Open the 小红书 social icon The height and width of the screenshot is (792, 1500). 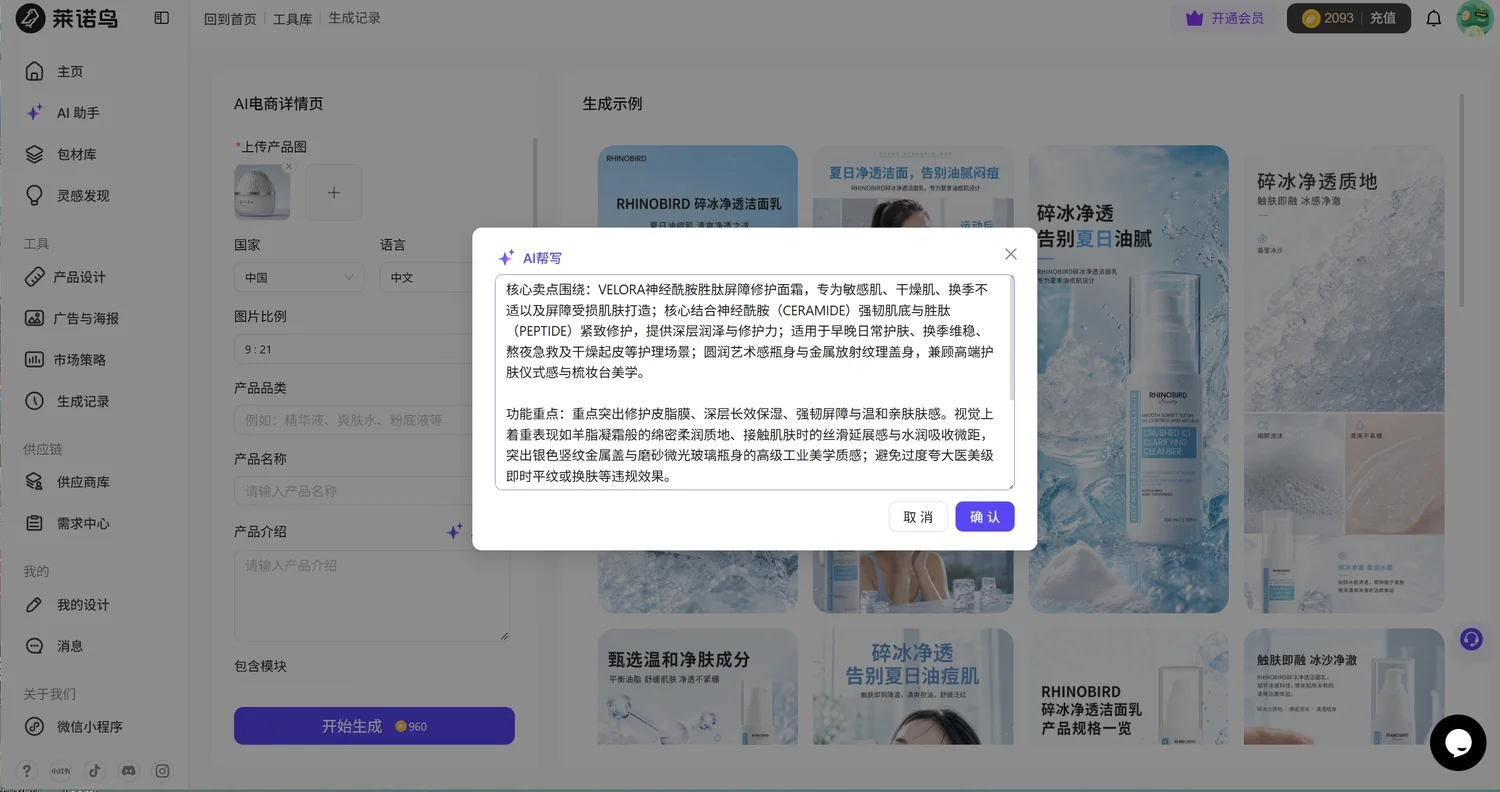(x=61, y=771)
